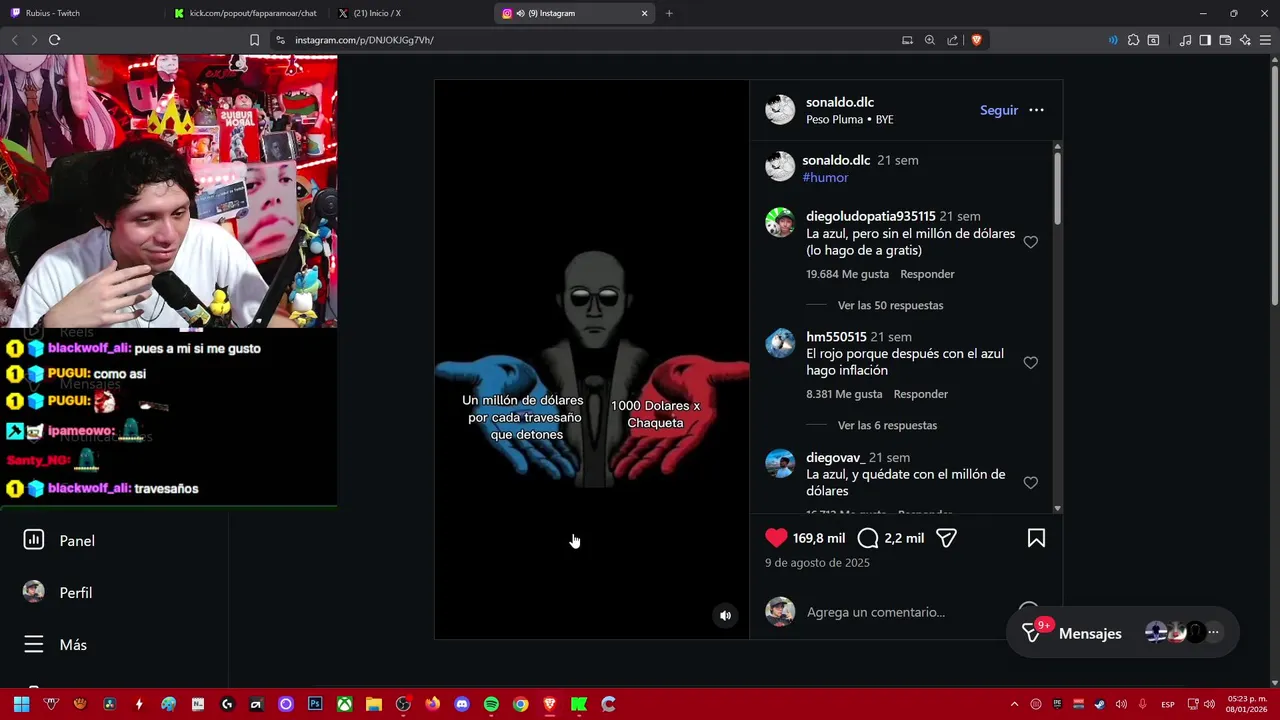Click the video post thumbnail
This screenshot has width=1280, height=720.
(x=592, y=360)
